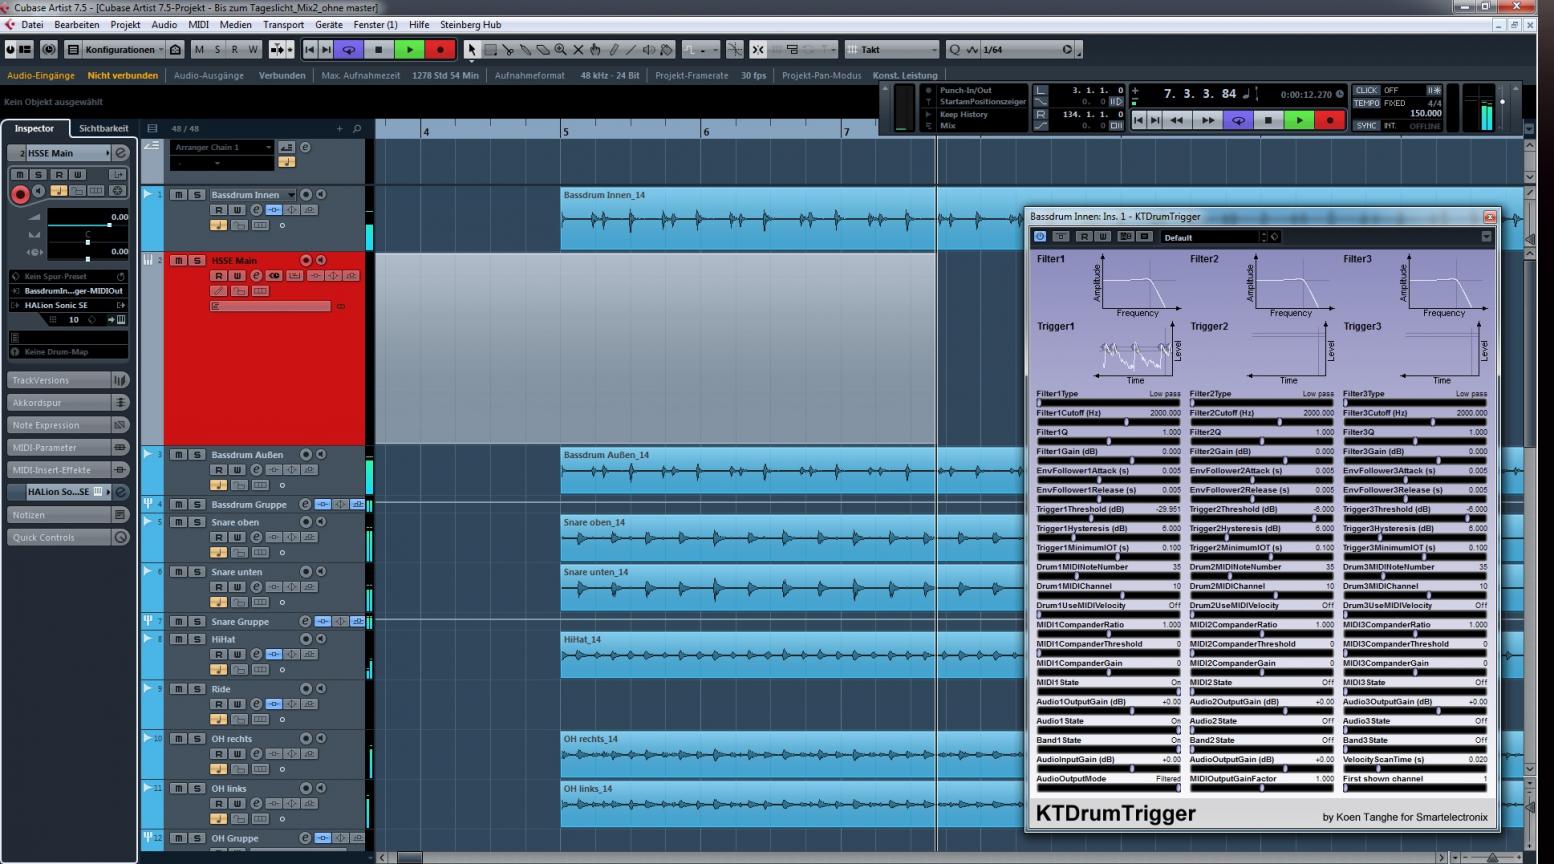Expand the MIDI-Parameter inspector section

(68, 447)
